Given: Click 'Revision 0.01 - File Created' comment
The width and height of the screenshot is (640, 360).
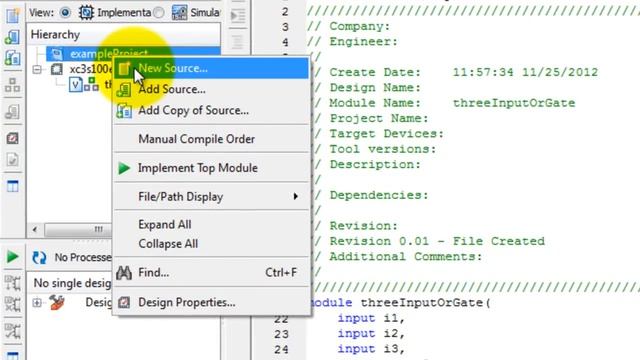Looking at the screenshot, I should coord(437,241).
